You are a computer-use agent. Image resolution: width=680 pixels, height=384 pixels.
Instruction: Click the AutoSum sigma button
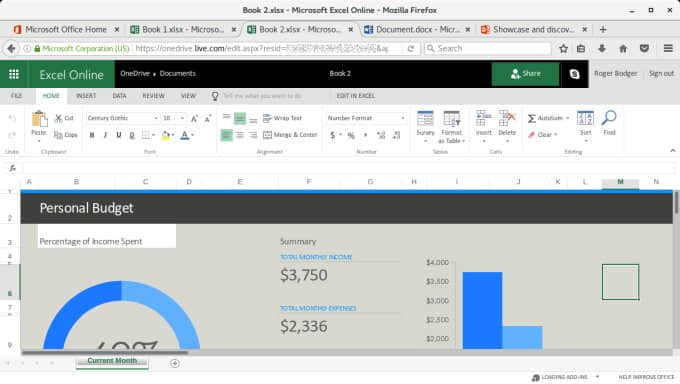tap(532, 118)
